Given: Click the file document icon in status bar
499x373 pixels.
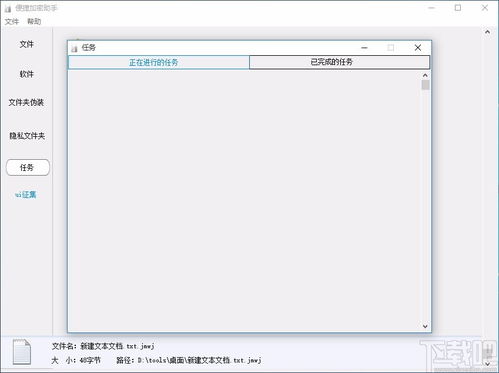Looking at the screenshot, I should coord(22,352).
